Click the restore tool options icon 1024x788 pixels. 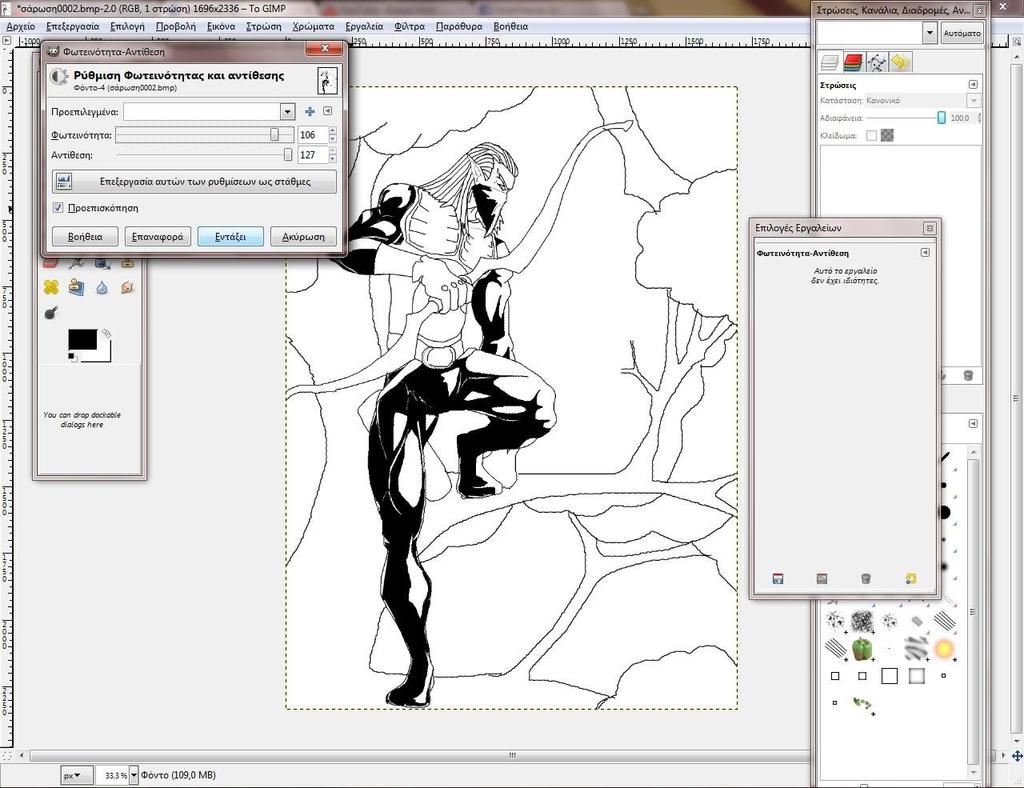[822, 578]
